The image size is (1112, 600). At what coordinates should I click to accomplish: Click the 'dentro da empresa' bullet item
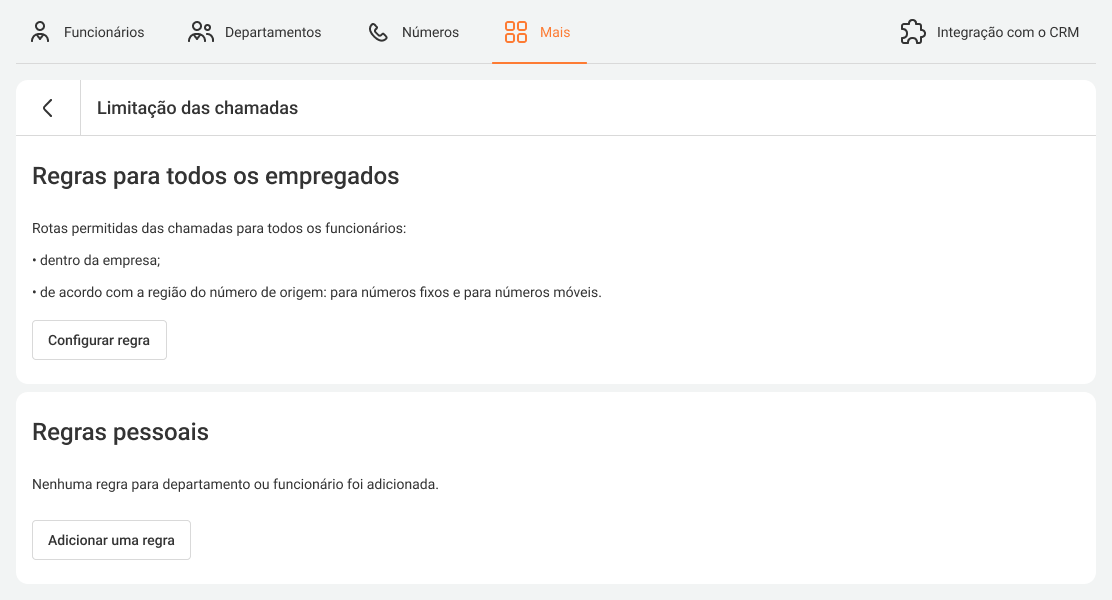[96, 260]
